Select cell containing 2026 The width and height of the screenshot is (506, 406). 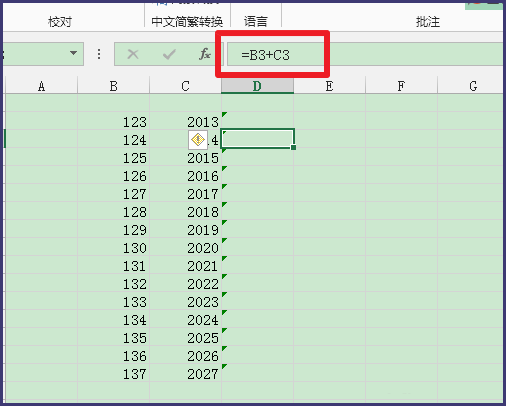coord(185,355)
